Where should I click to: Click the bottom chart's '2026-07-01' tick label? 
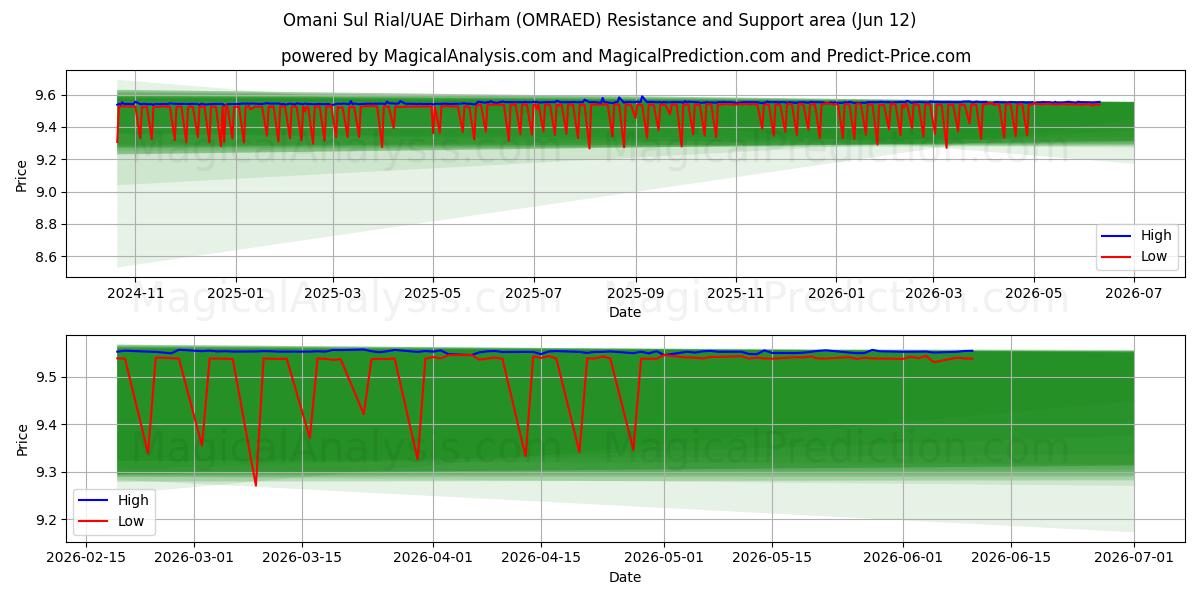pos(1134,558)
